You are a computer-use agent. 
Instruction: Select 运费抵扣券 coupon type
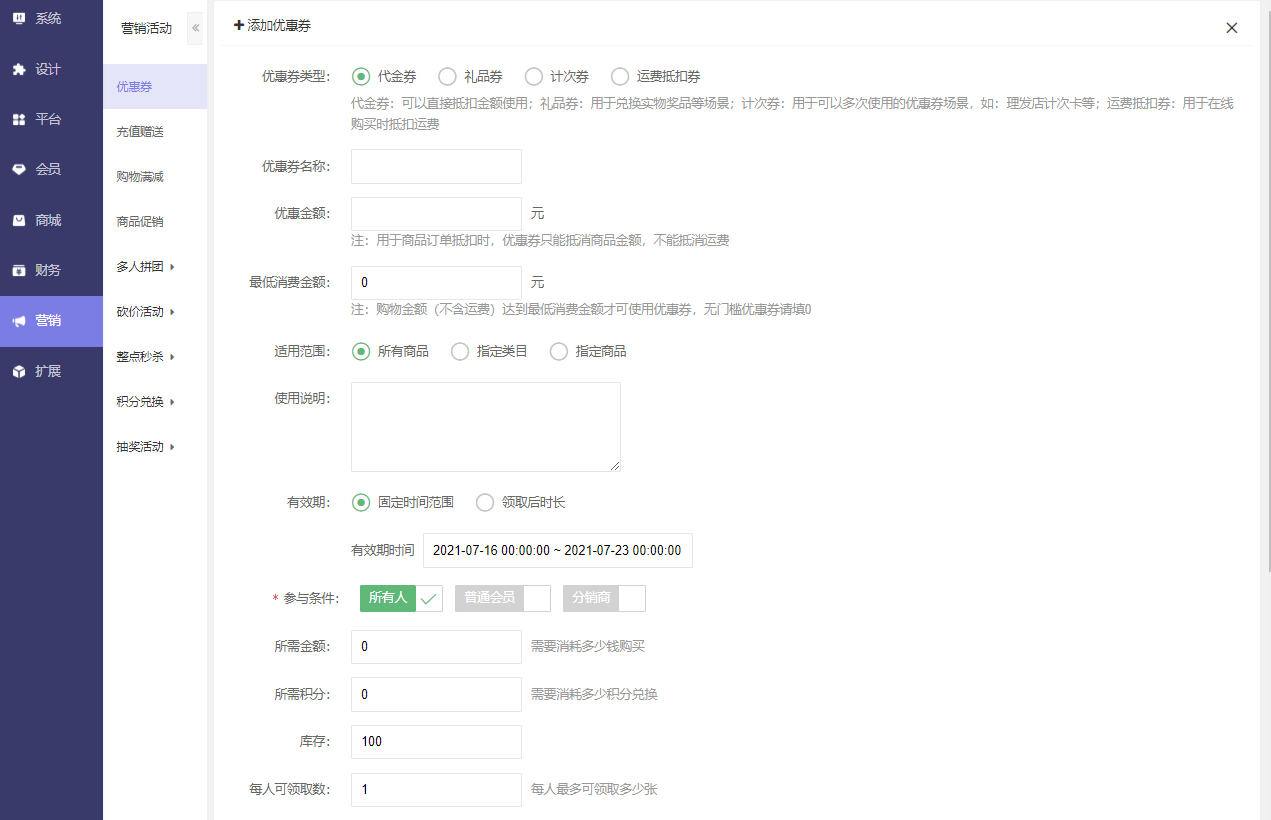[x=656, y=76]
